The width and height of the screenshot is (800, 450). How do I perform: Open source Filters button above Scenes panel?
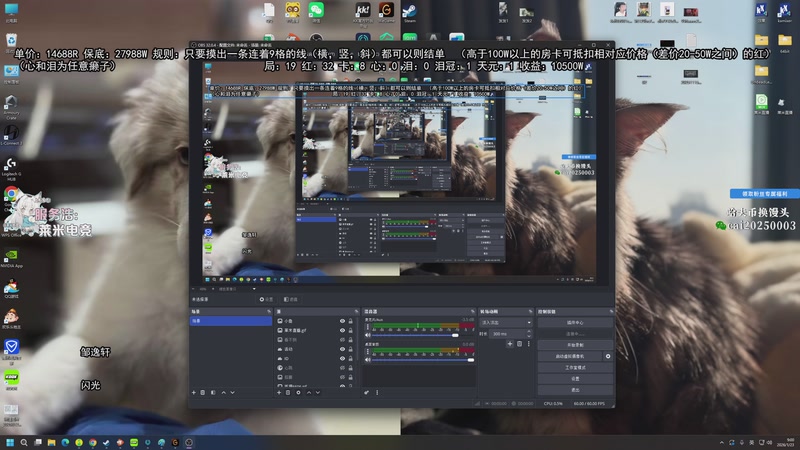click(291, 299)
